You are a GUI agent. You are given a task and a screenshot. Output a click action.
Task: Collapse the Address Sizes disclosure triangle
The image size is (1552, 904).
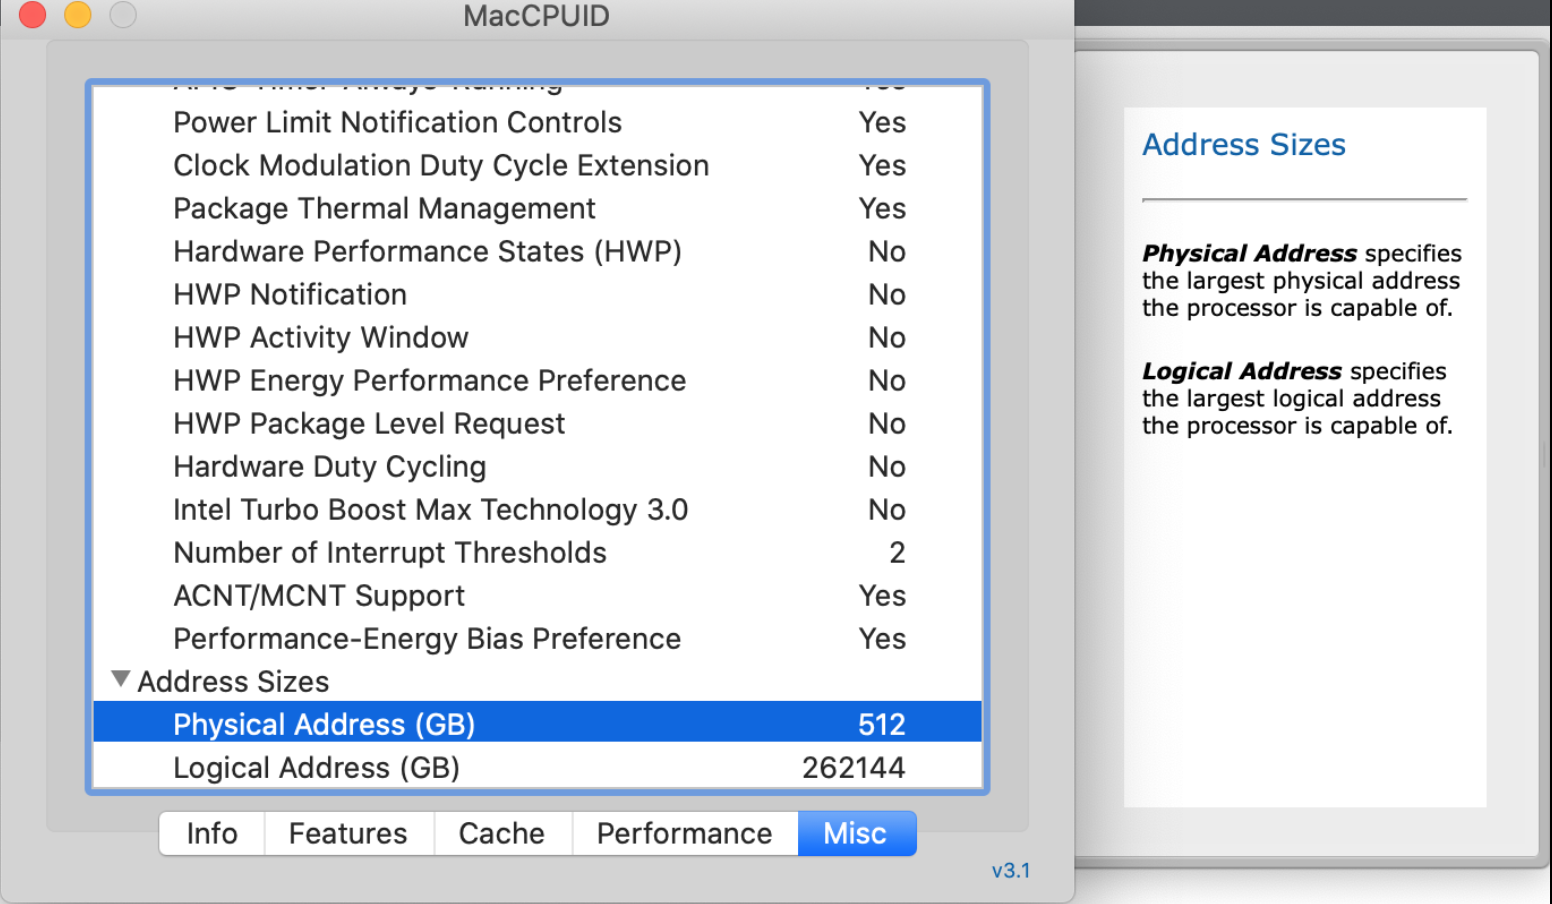[x=121, y=680]
